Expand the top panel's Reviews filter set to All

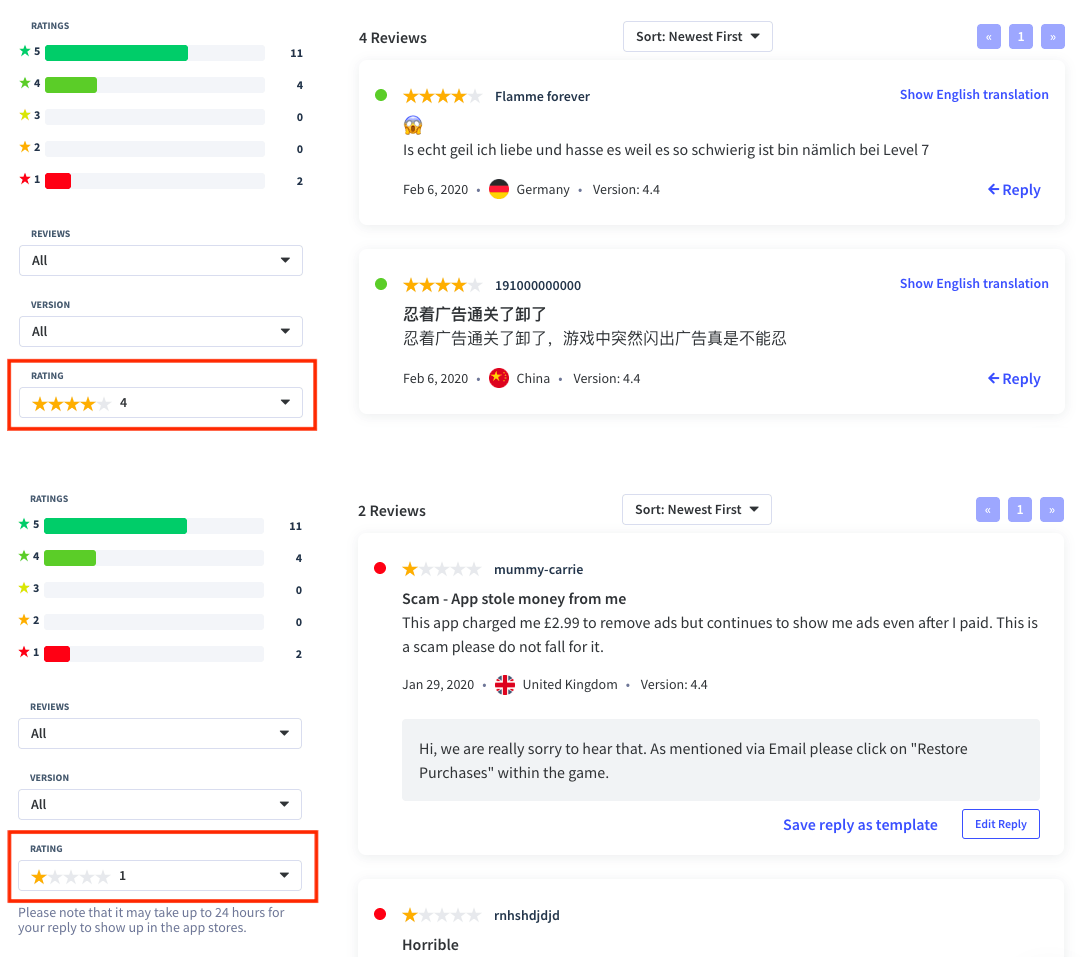pyautogui.click(x=161, y=260)
